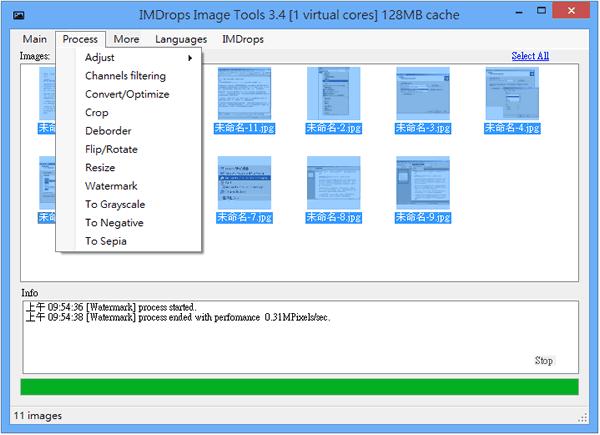This screenshot has width=600, height=435.
Task: Choose Channels filtering from Process menu
Action: pos(129,76)
